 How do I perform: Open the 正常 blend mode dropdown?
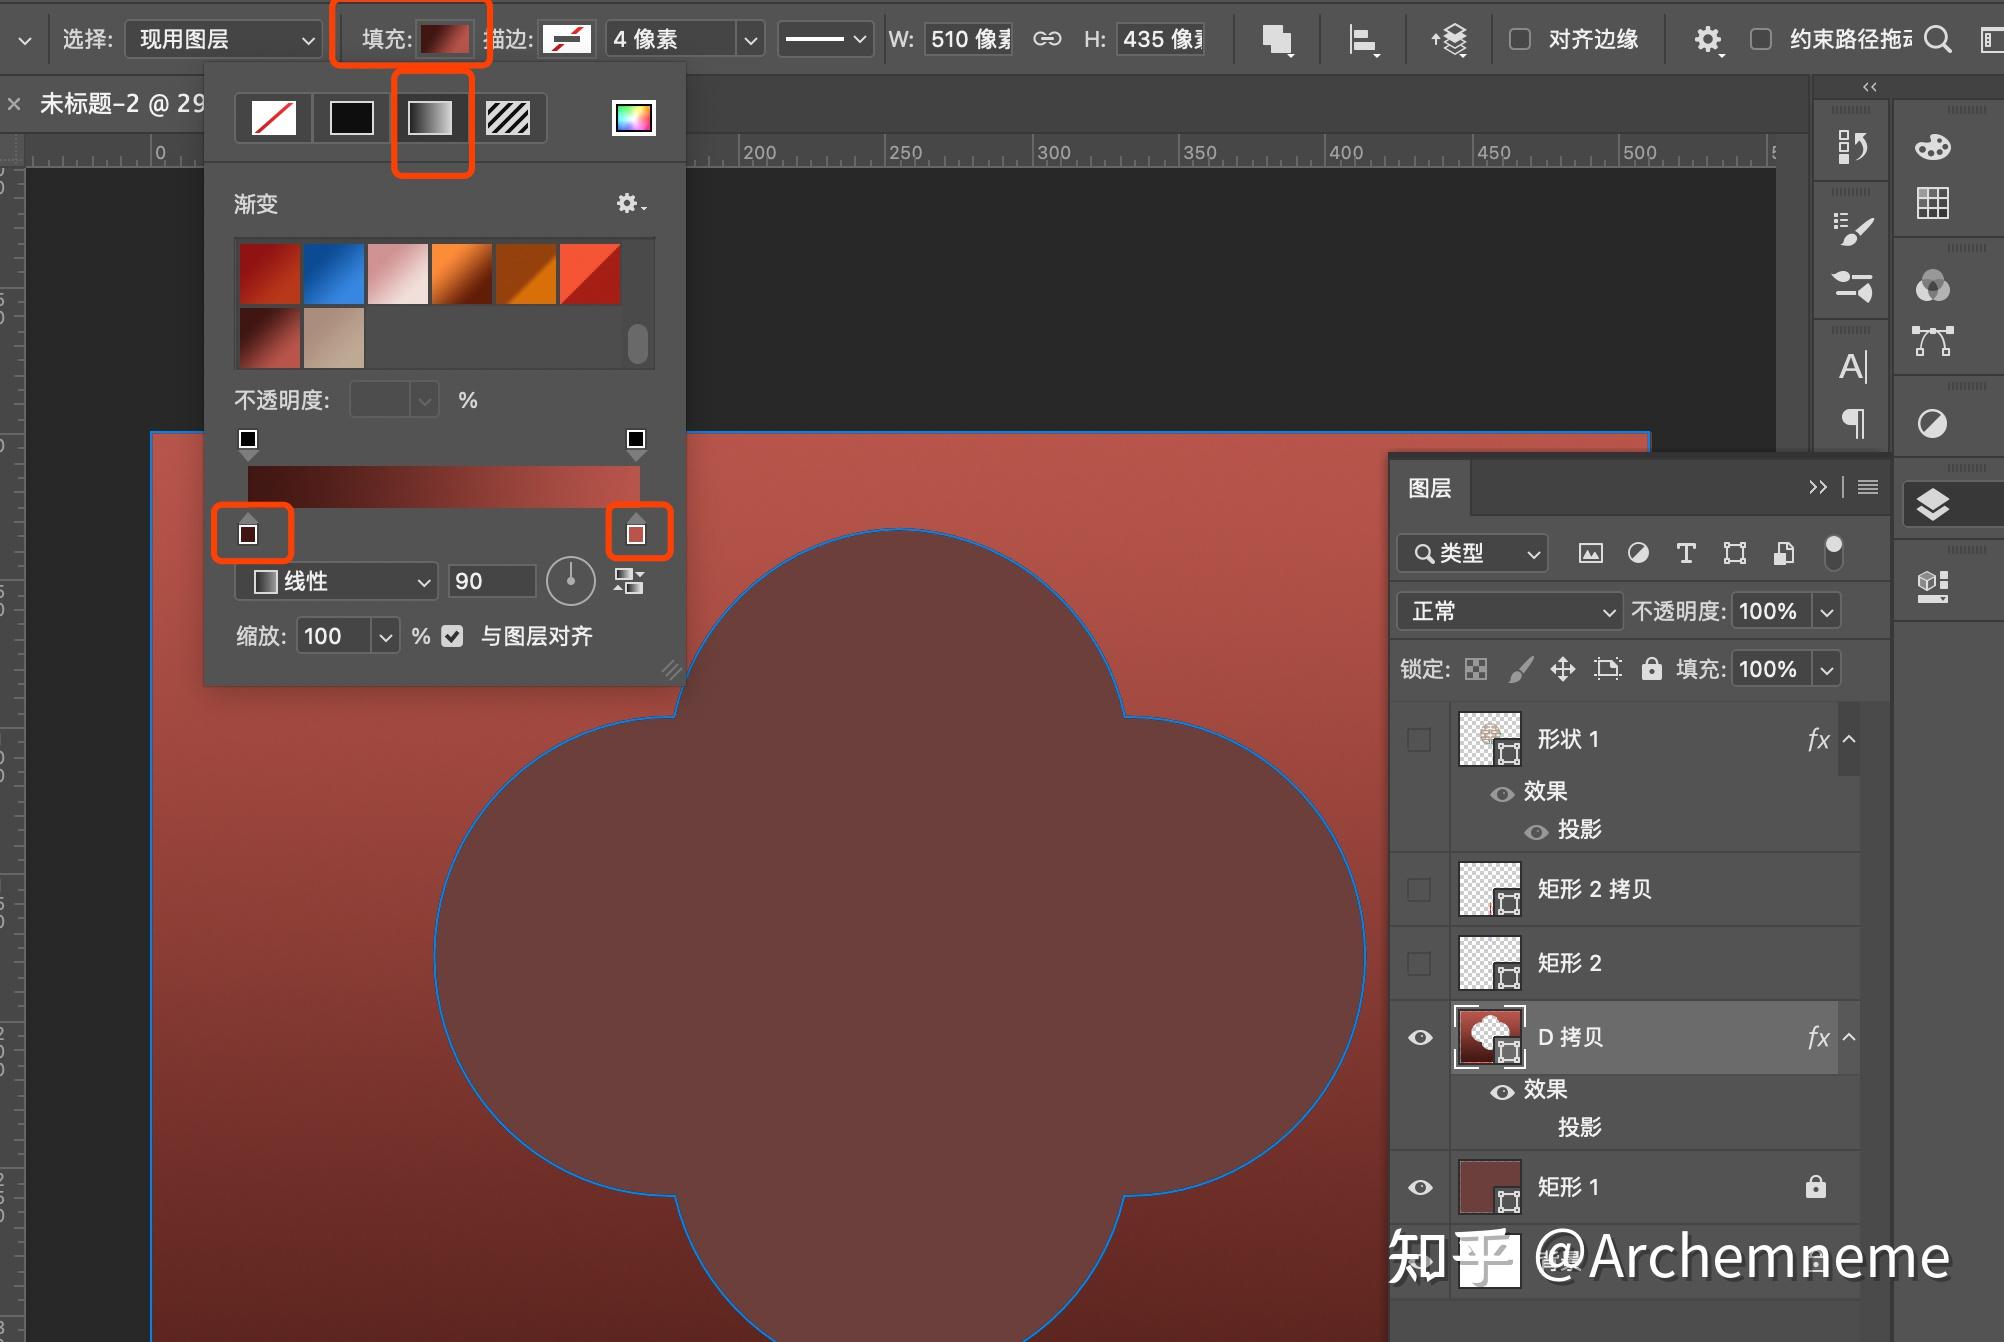[x=1509, y=611]
